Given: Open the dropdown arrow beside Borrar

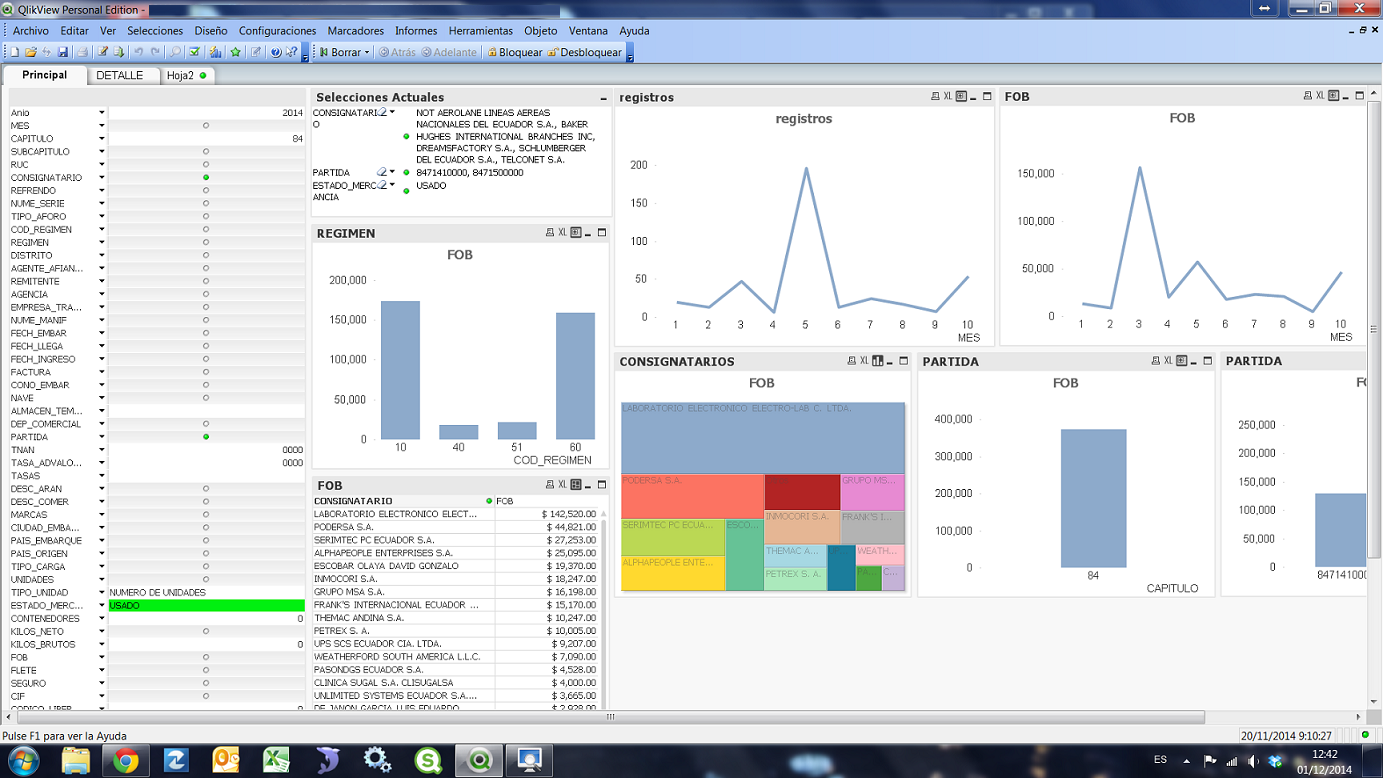Looking at the screenshot, I should (x=367, y=52).
